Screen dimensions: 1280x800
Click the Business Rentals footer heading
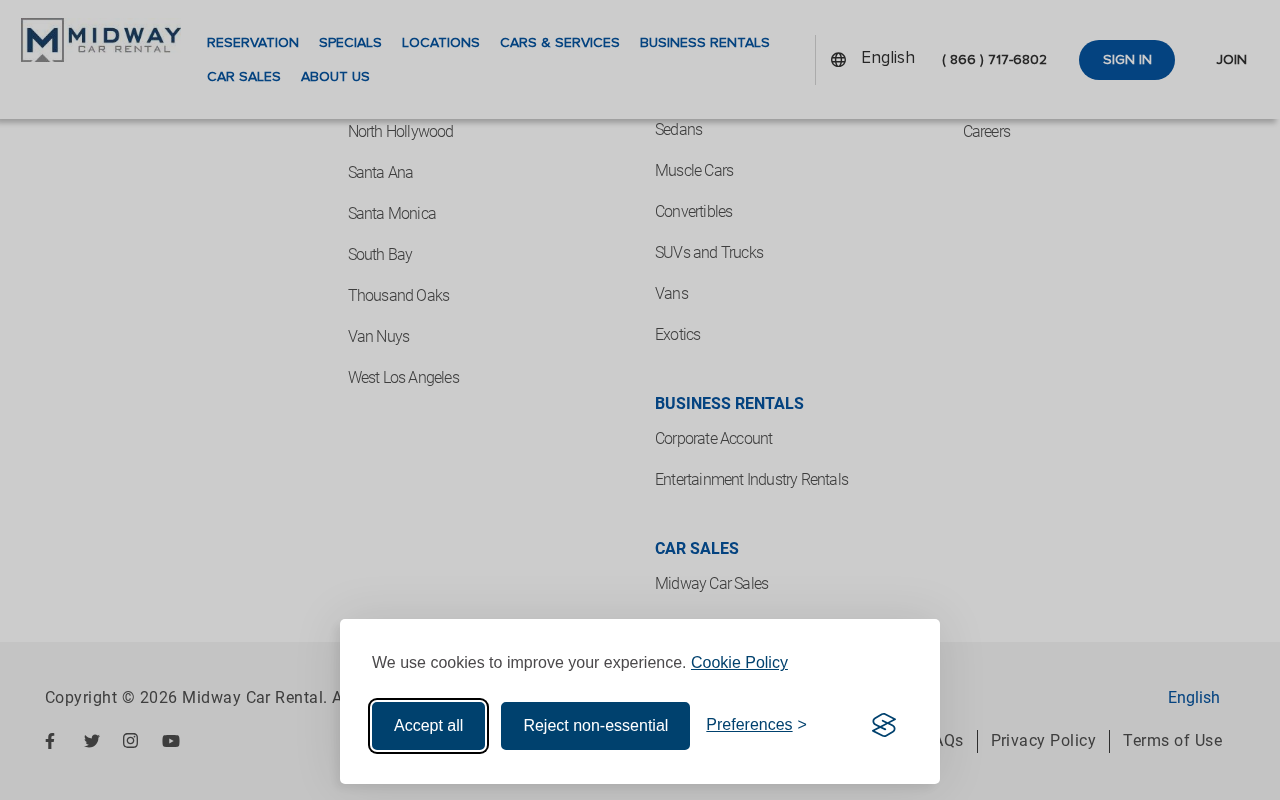point(729,404)
